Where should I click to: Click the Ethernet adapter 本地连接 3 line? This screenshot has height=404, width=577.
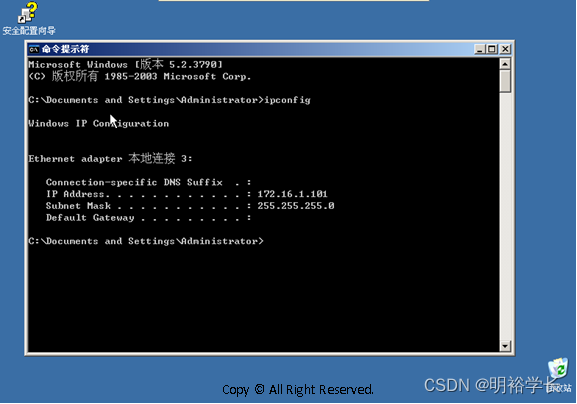pyautogui.click(x=110, y=159)
